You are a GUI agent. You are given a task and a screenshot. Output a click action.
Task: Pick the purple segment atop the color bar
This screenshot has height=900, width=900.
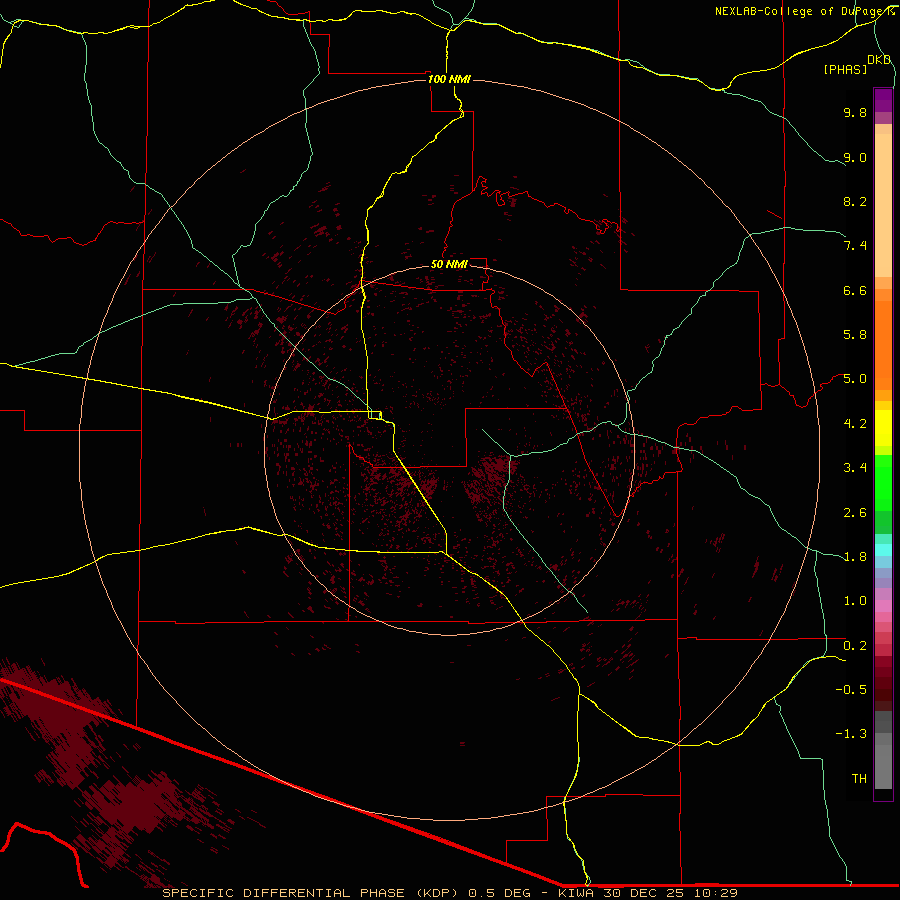click(883, 100)
